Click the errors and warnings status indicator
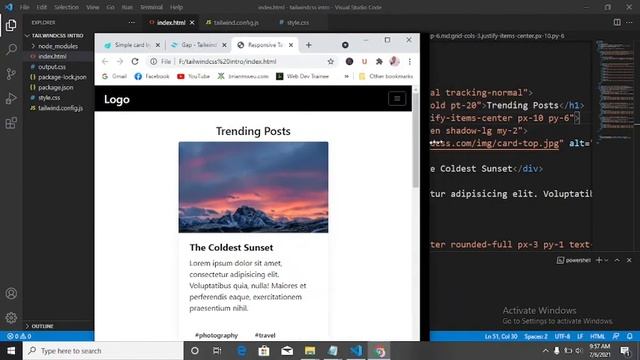Screen dimensions: 640x360 pyautogui.click(x=19, y=336)
